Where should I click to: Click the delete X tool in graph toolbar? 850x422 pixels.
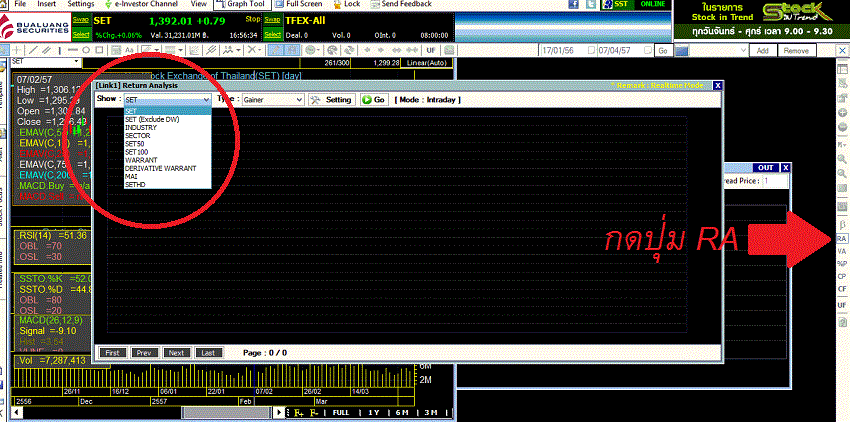[253, 50]
